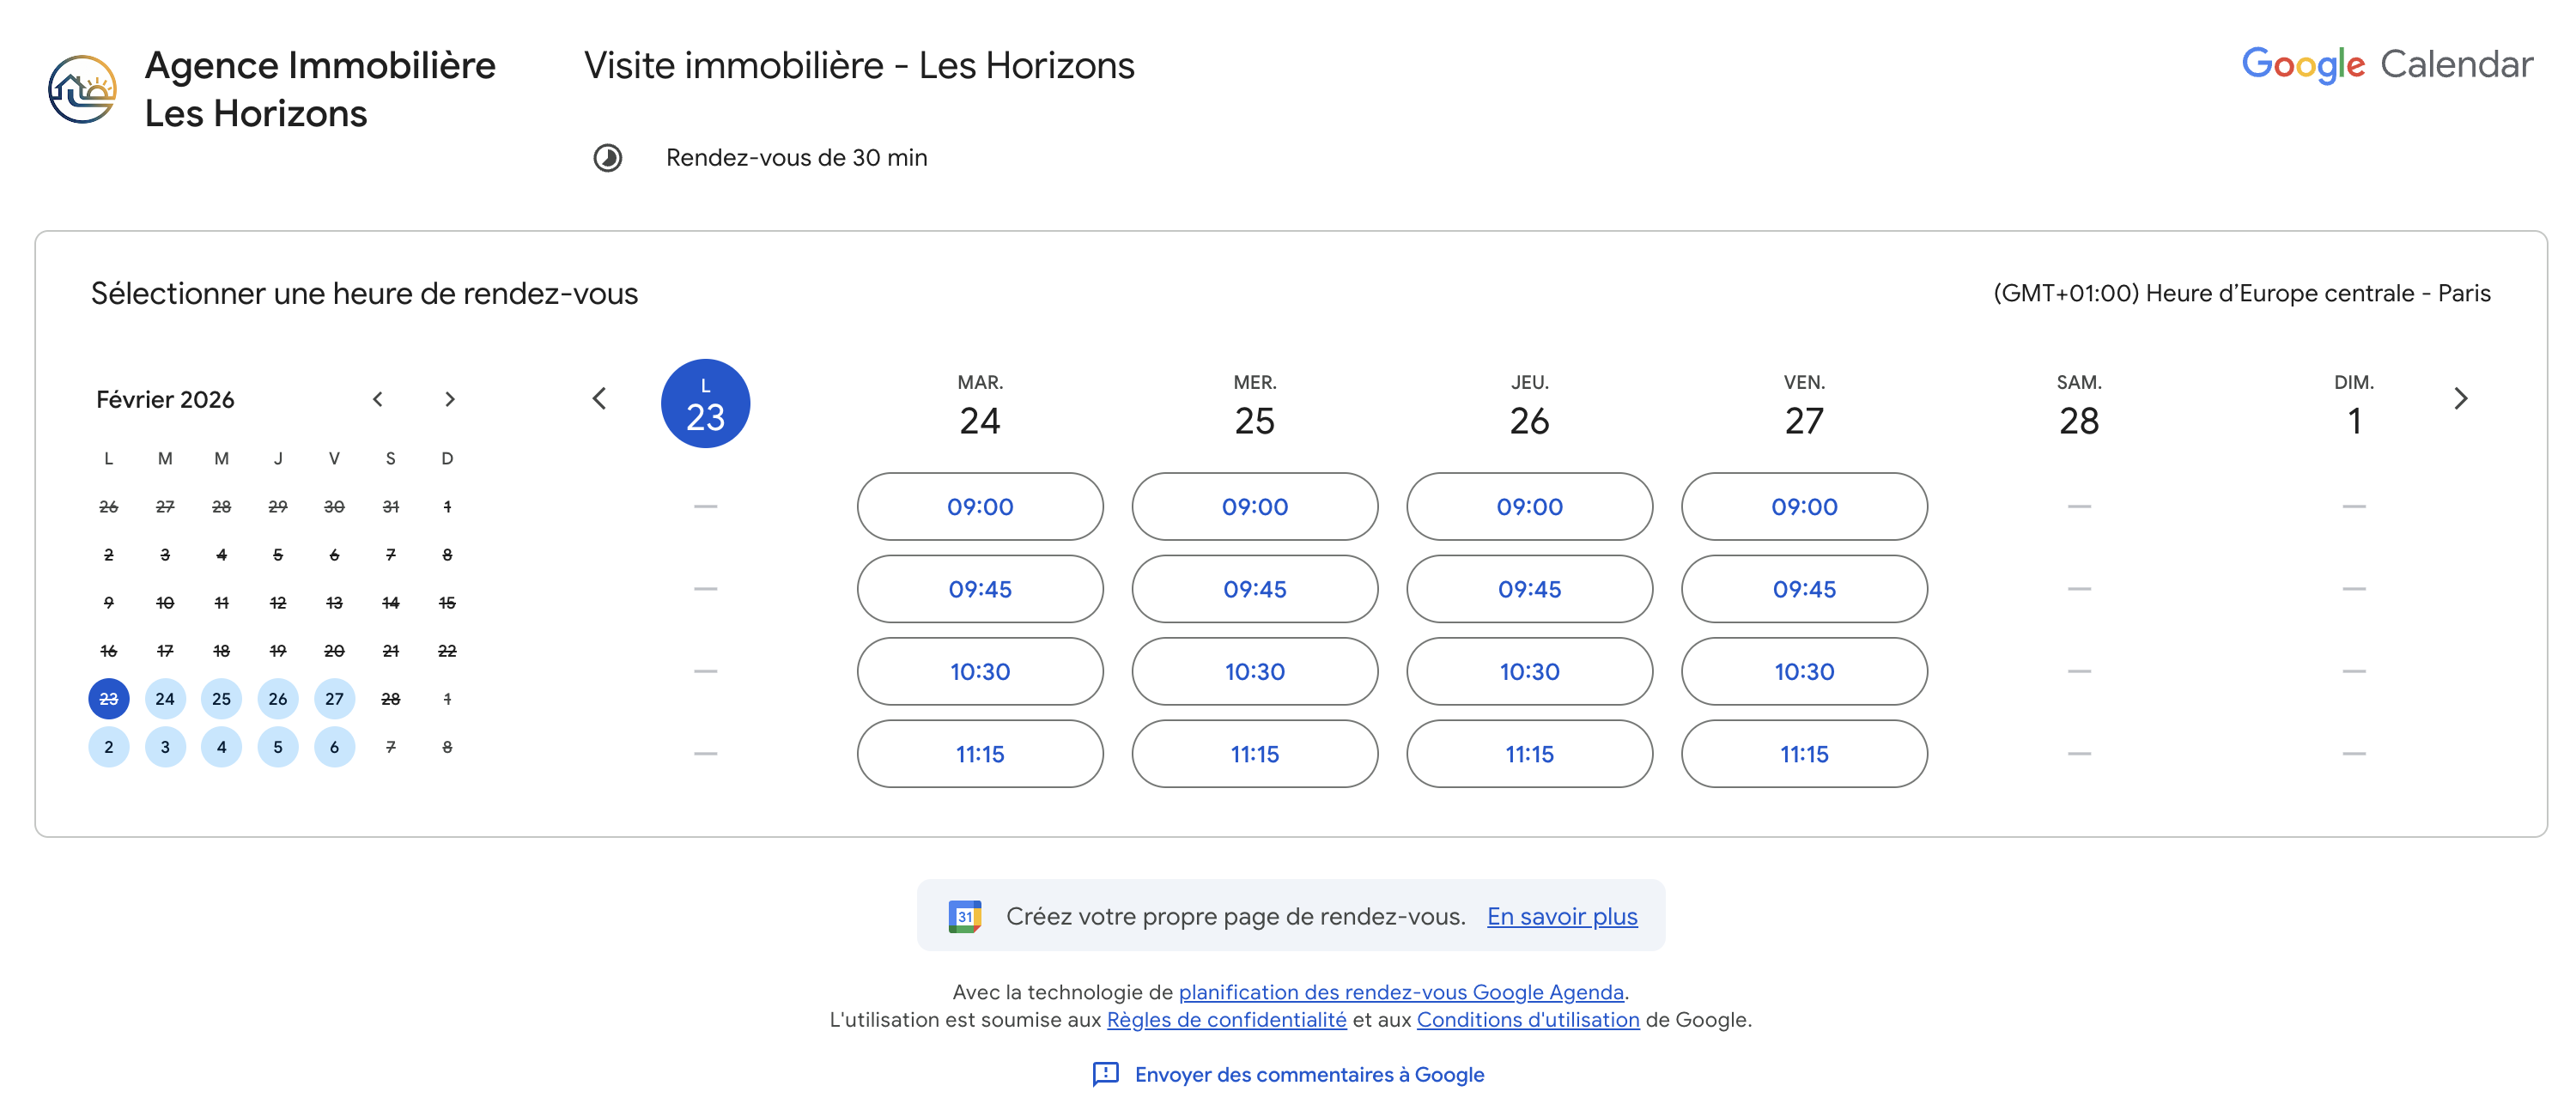Go to previous month in mini calendar

click(x=378, y=399)
